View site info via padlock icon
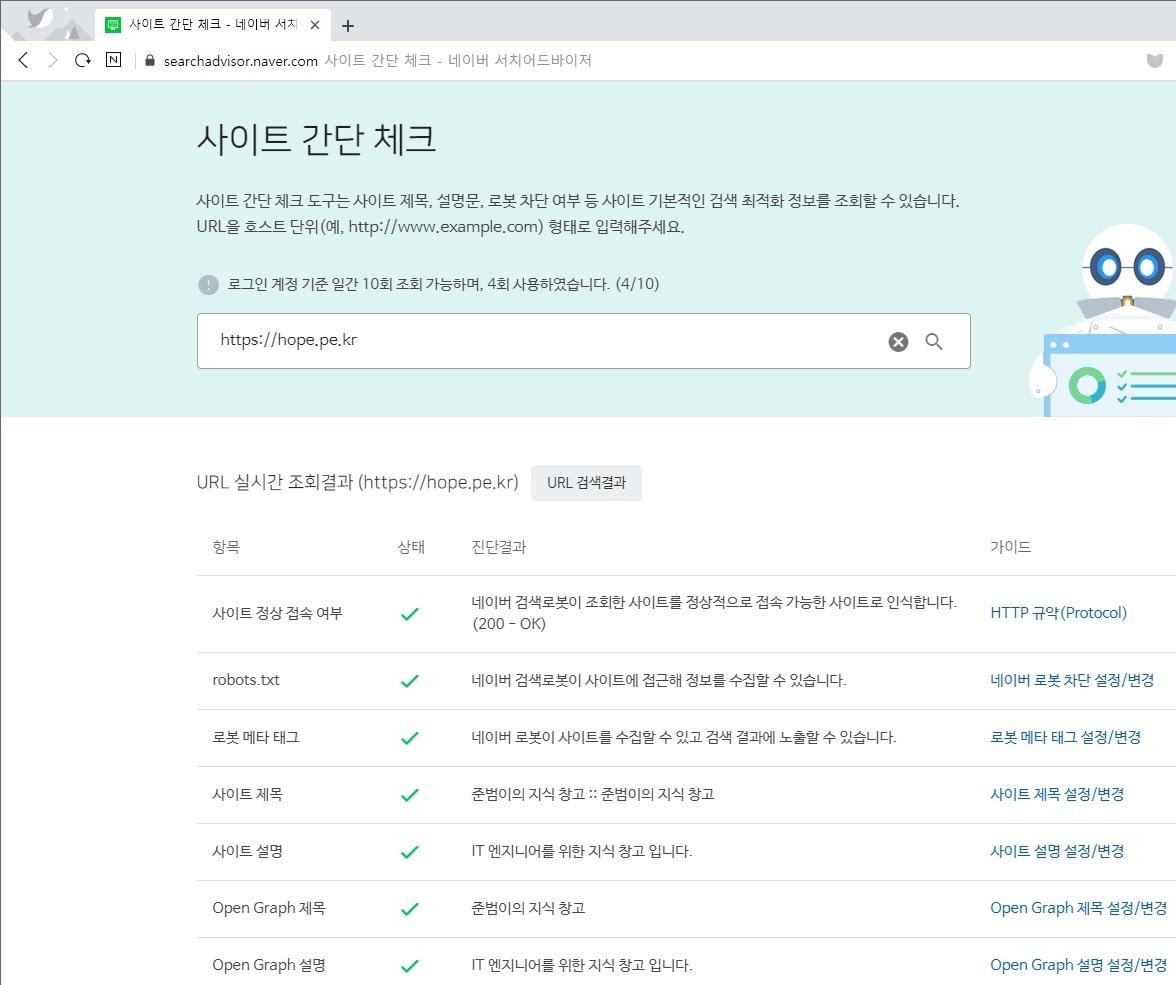 pyautogui.click(x=149, y=61)
